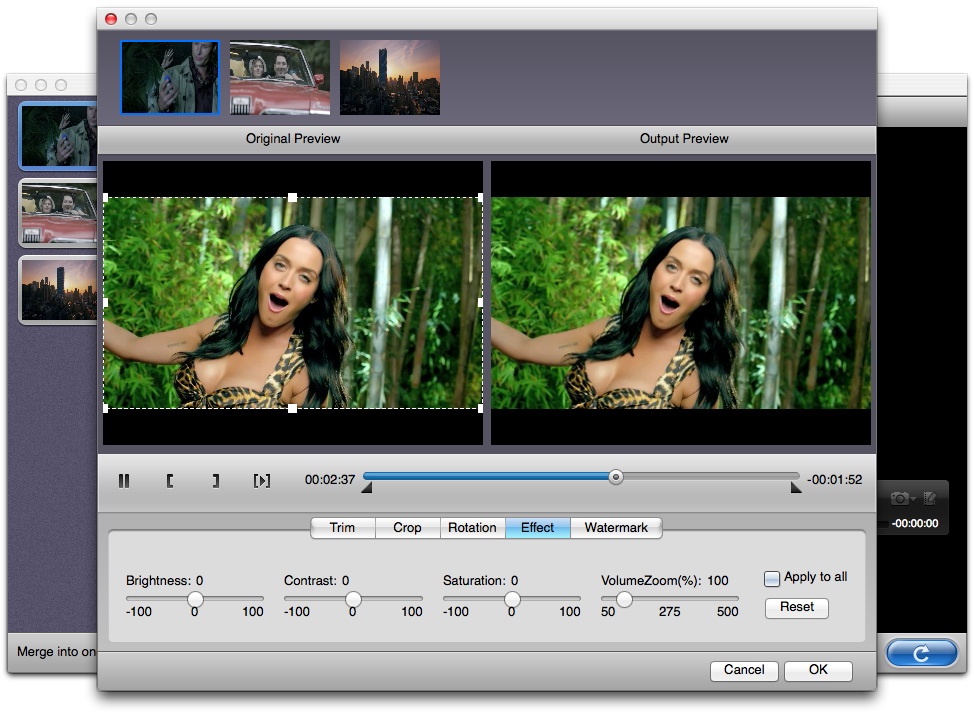Select skyline clip in back window list
Viewport: 974px width, 715px height.
click(x=58, y=290)
